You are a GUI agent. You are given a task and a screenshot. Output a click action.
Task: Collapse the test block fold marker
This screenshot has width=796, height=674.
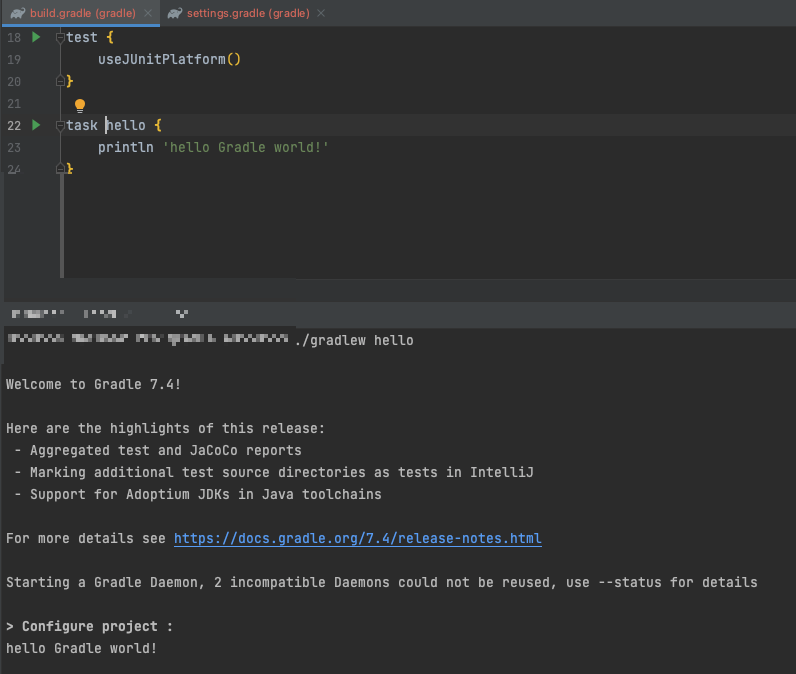tap(60, 38)
